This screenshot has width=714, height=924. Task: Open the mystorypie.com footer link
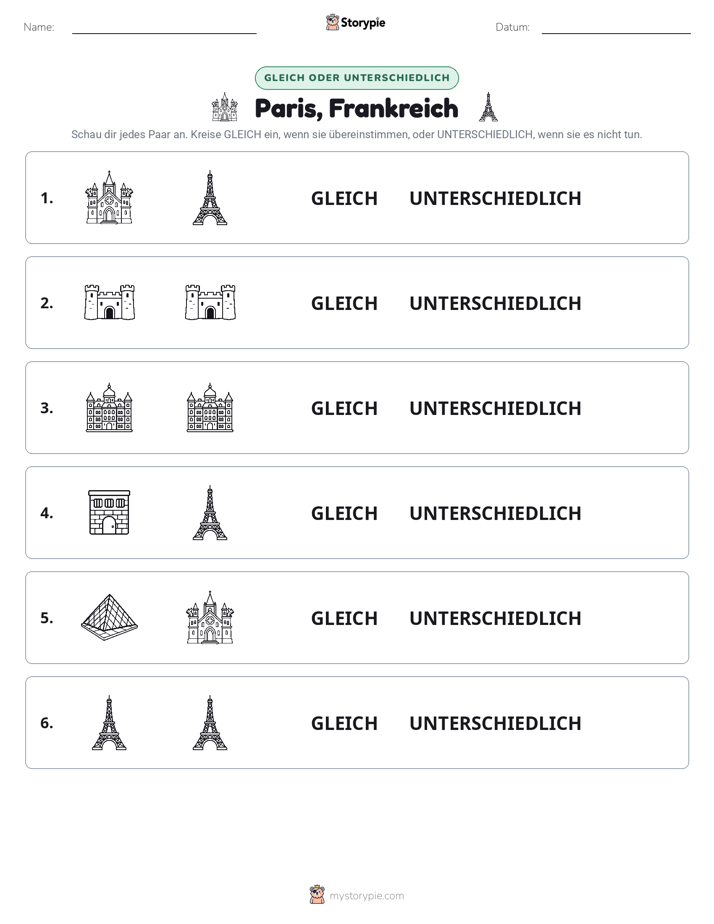[357, 895]
